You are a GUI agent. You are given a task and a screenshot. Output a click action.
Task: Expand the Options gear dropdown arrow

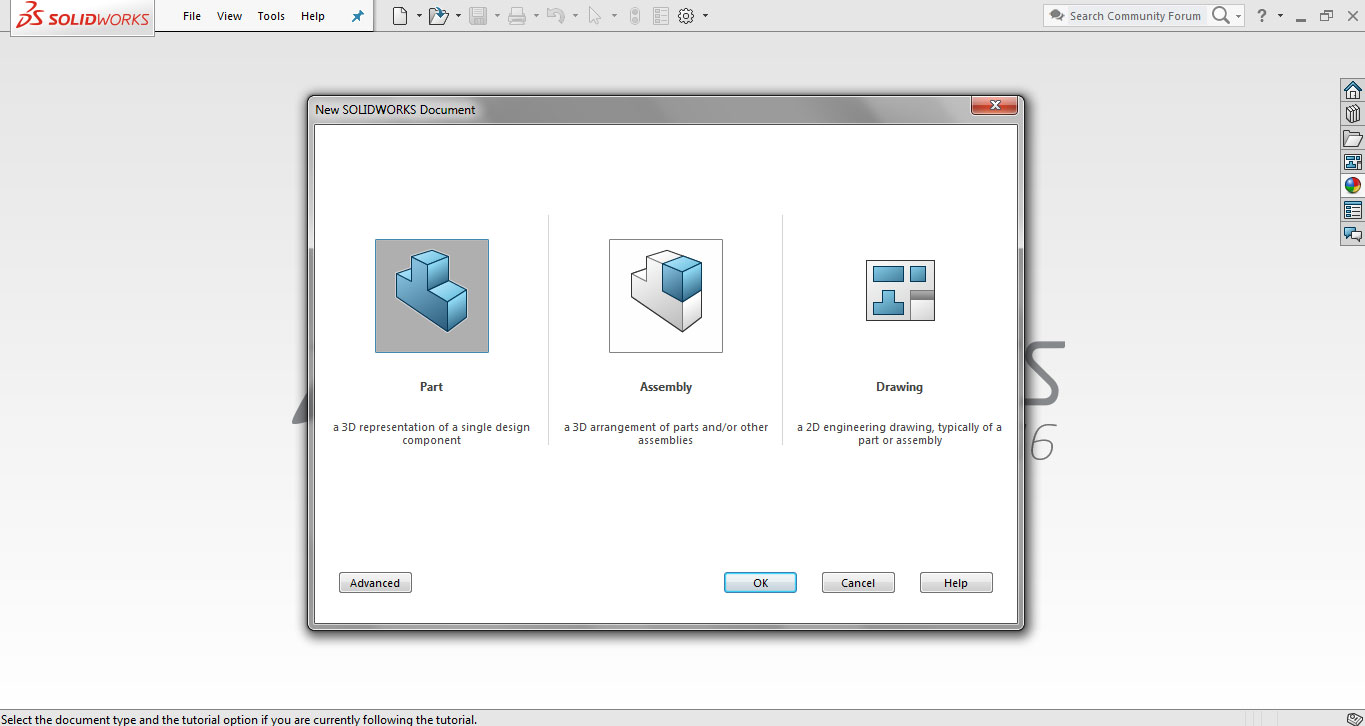click(705, 16)
